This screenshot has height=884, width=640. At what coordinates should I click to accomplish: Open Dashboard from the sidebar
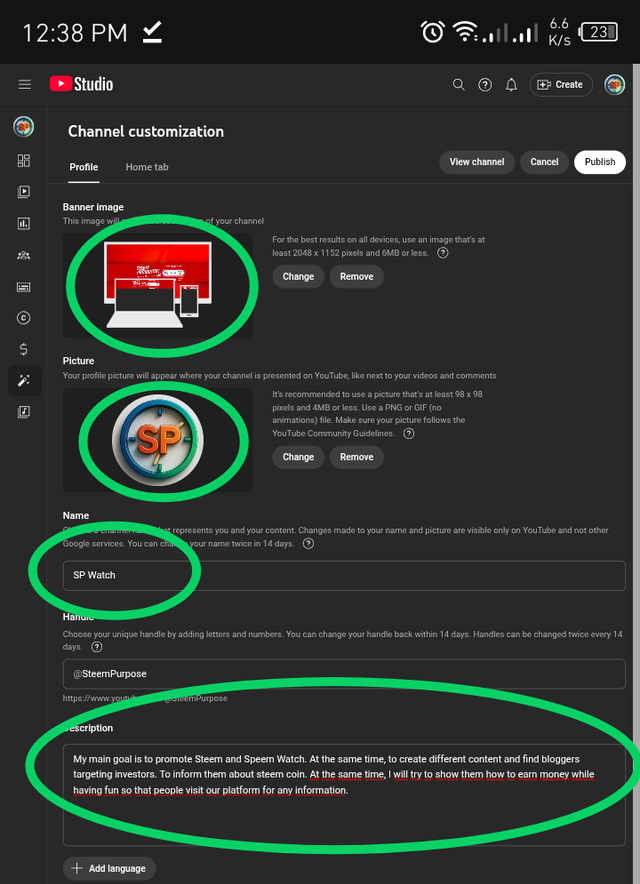pyautogui.click(x=24, y=161)
